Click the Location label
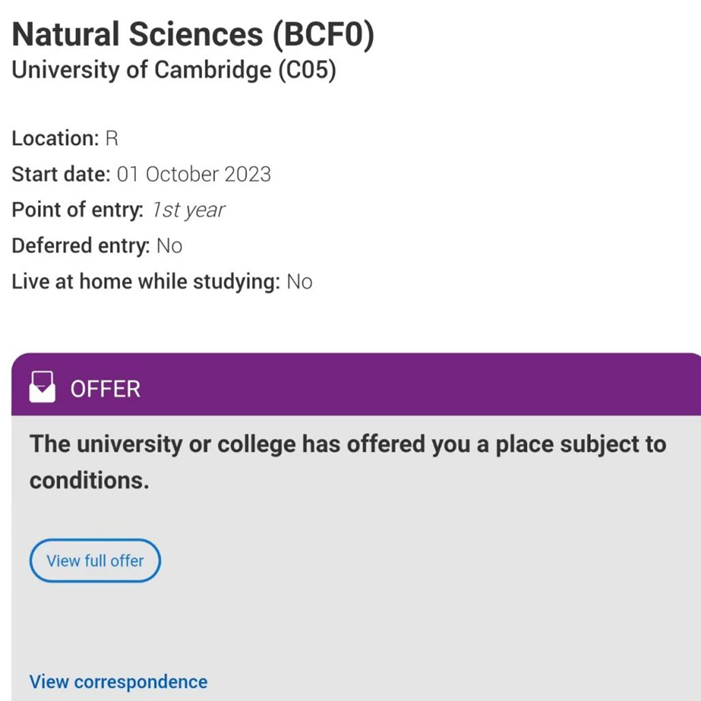 (55, 138)
